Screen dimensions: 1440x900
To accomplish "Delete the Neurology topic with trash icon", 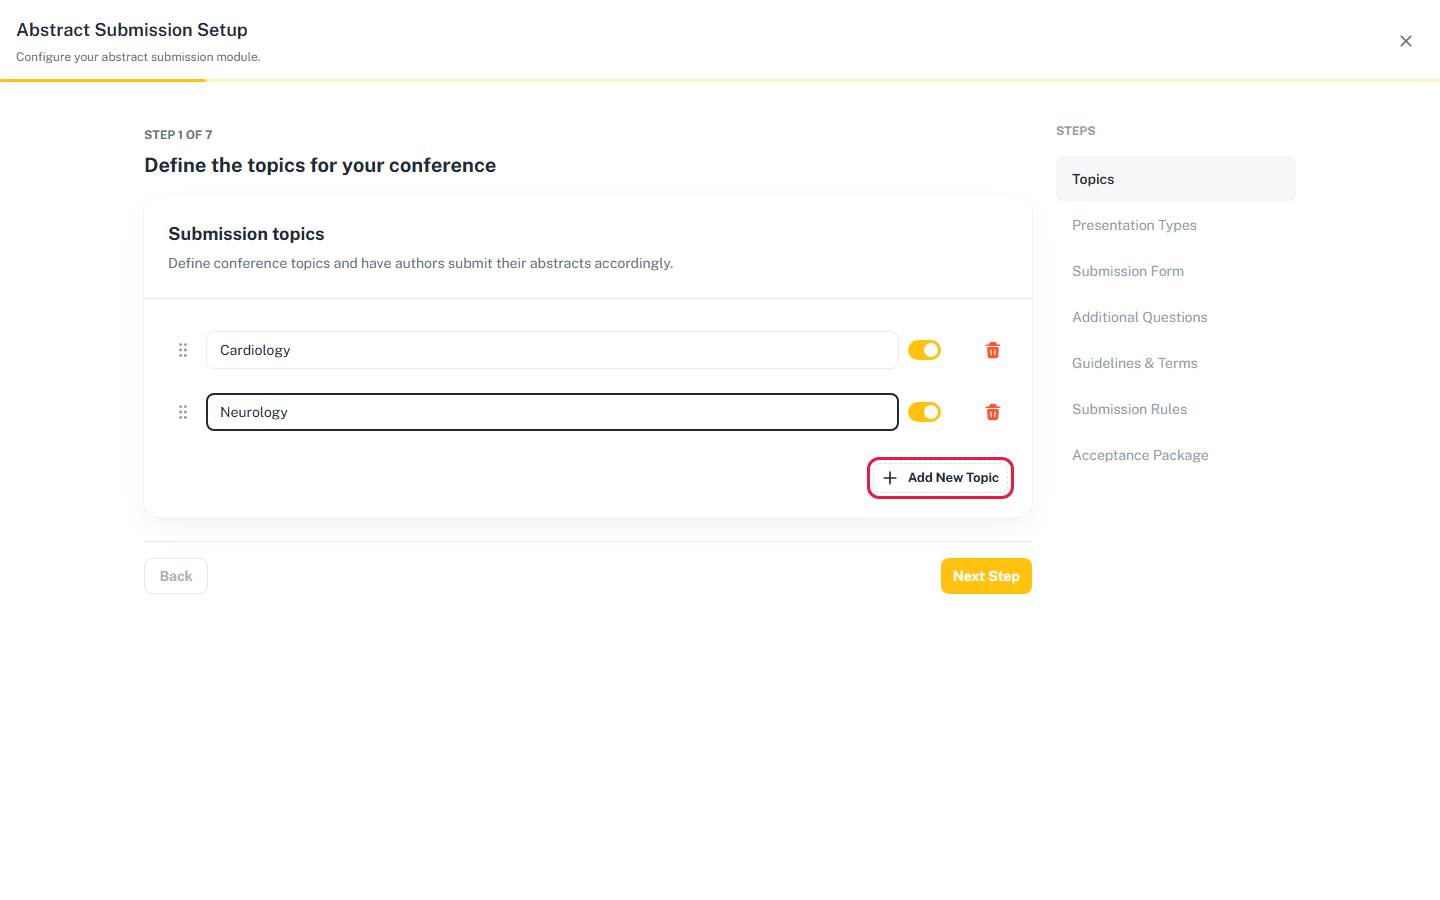I will [993, 412].
